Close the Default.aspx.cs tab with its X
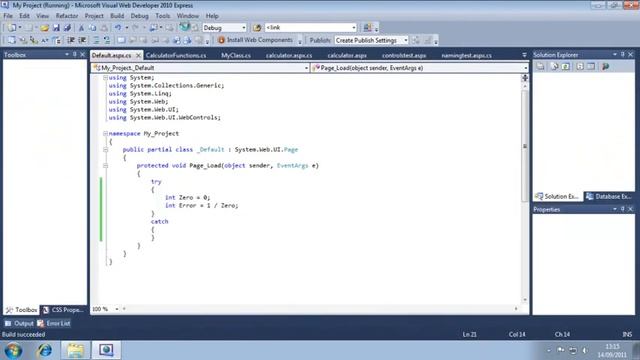 point(138,55)
